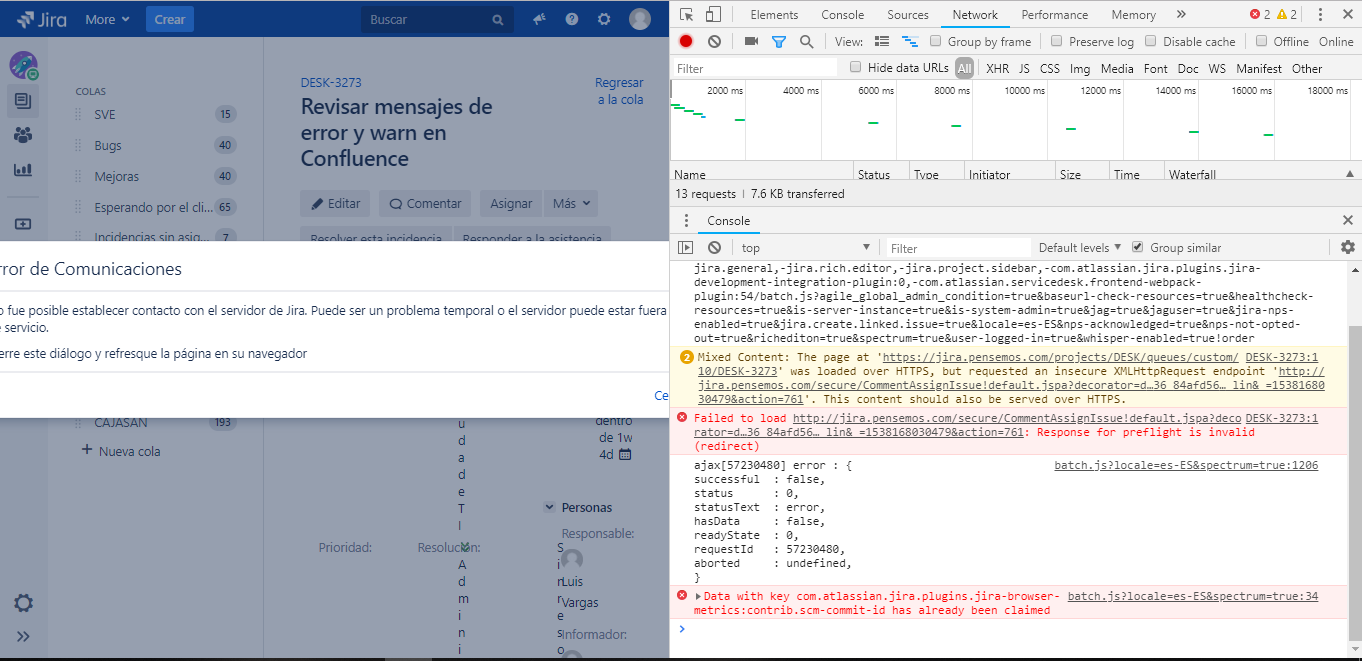The width and height of the screenshot is (1362, 661).
Task: Open the Default levels dropdown
Action: 1080,247
